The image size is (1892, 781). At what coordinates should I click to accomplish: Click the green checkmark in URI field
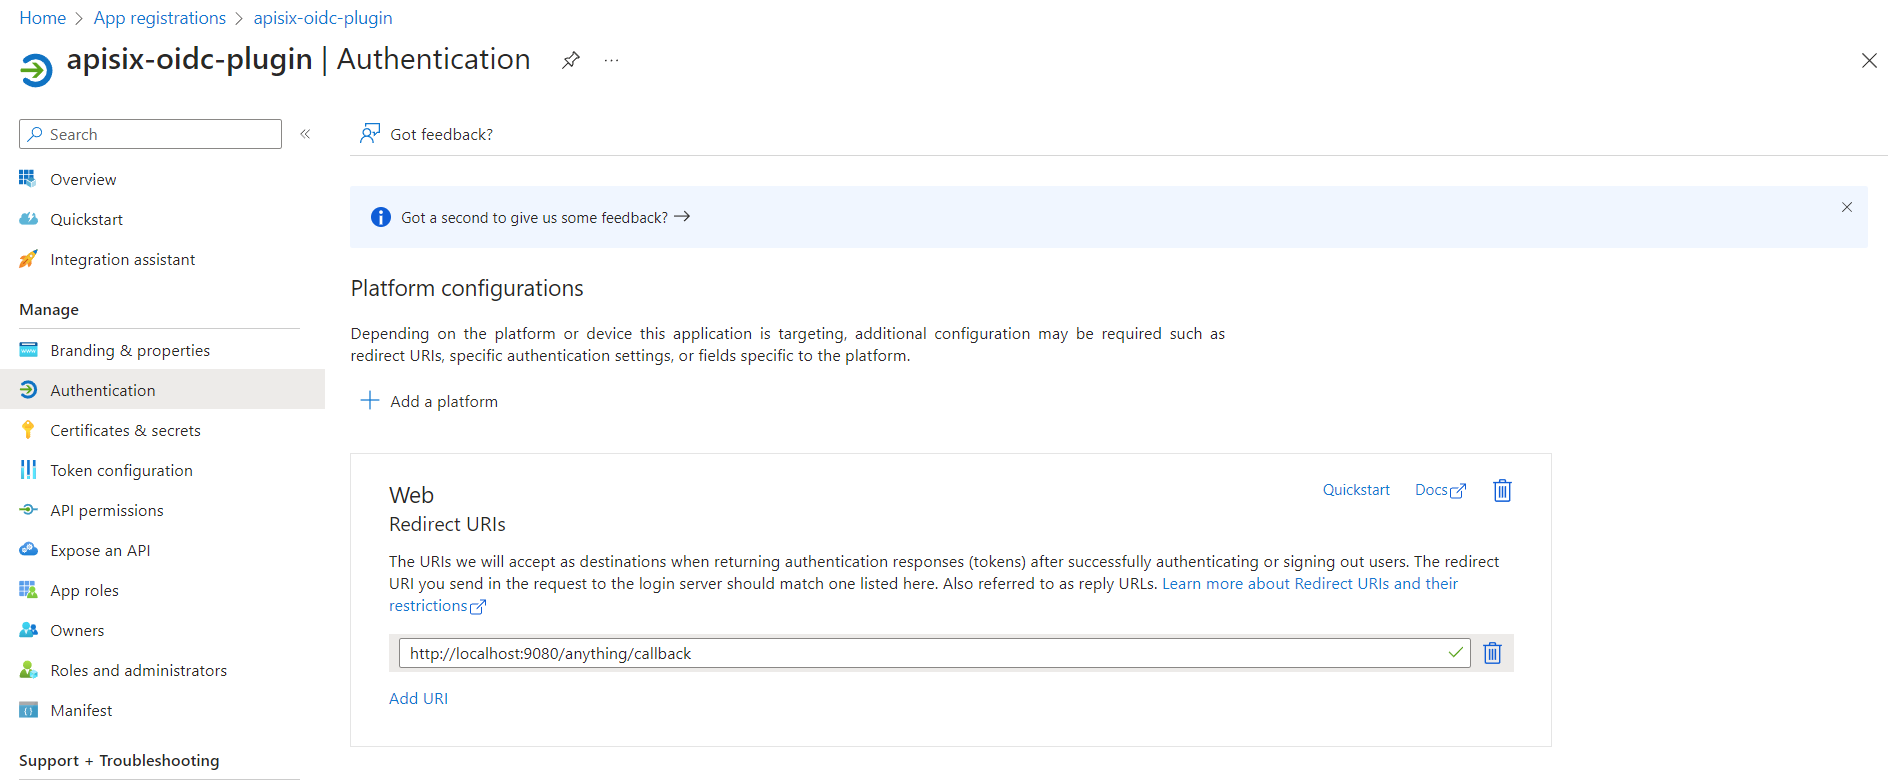(x=1455, y=652)
